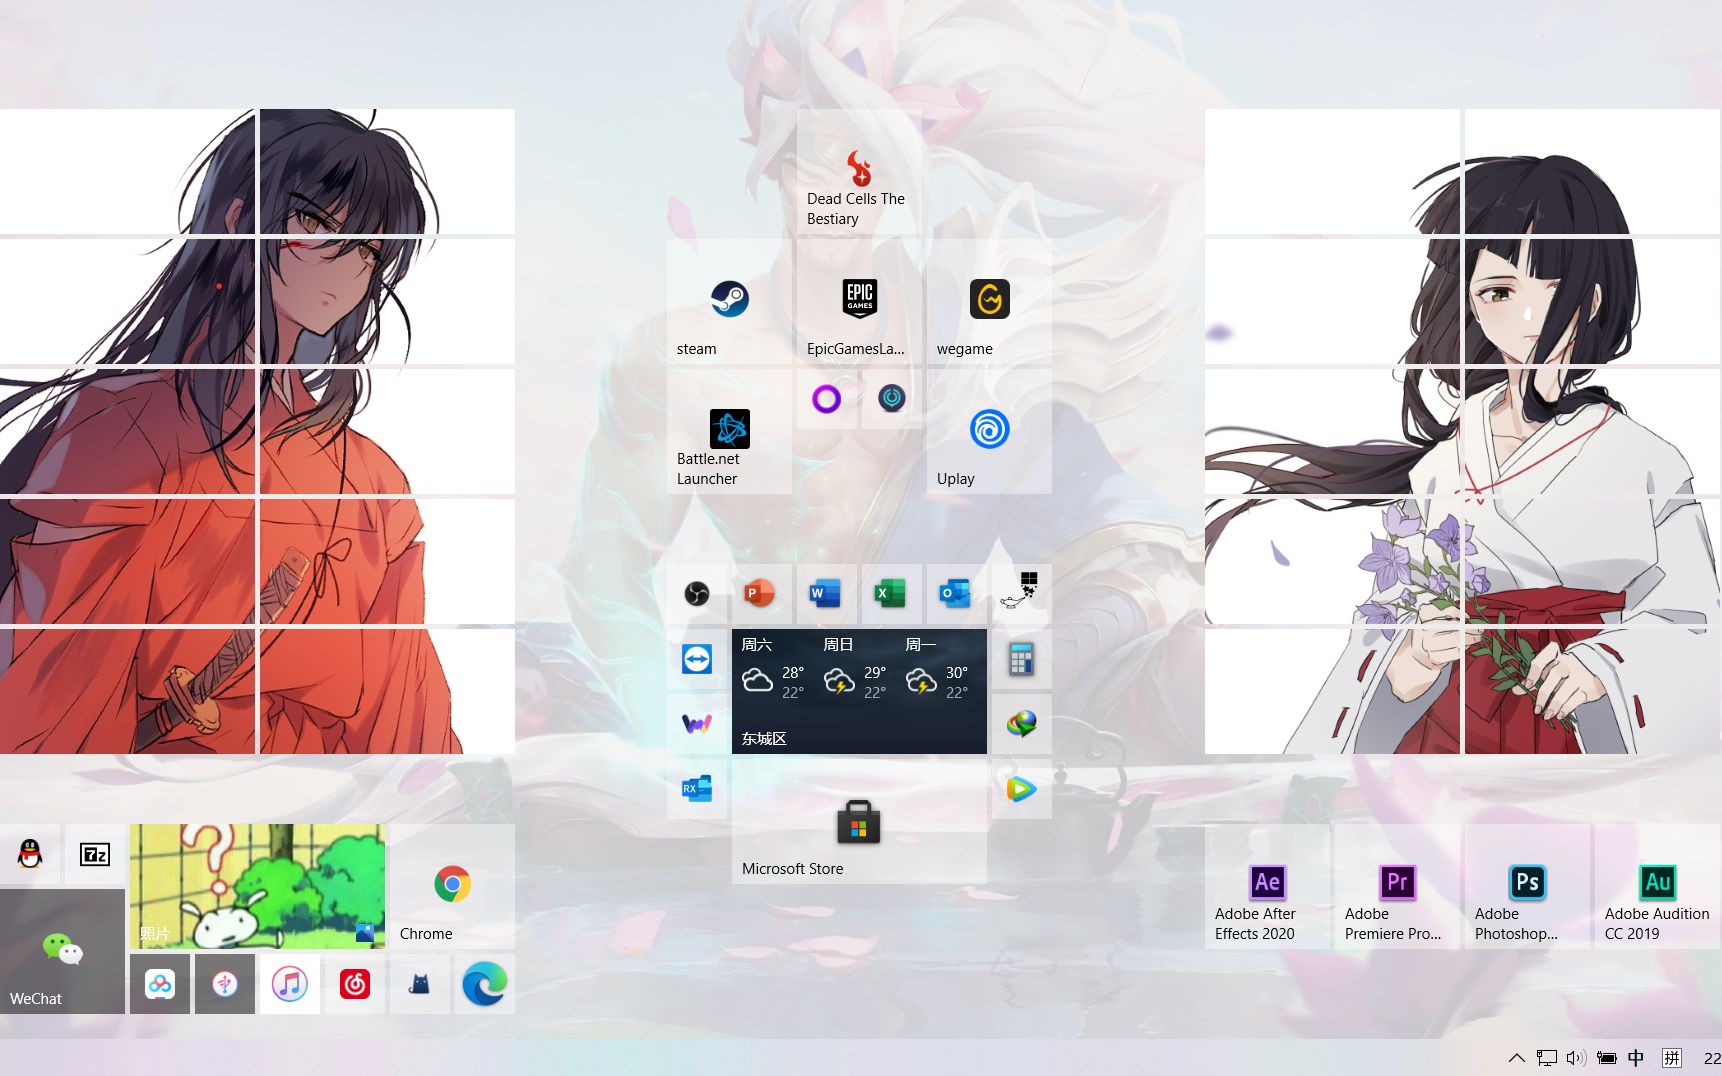Open Adobe Audition CC 2019 tile
Screen dimensions: 1722x1076
[1657, 886]
